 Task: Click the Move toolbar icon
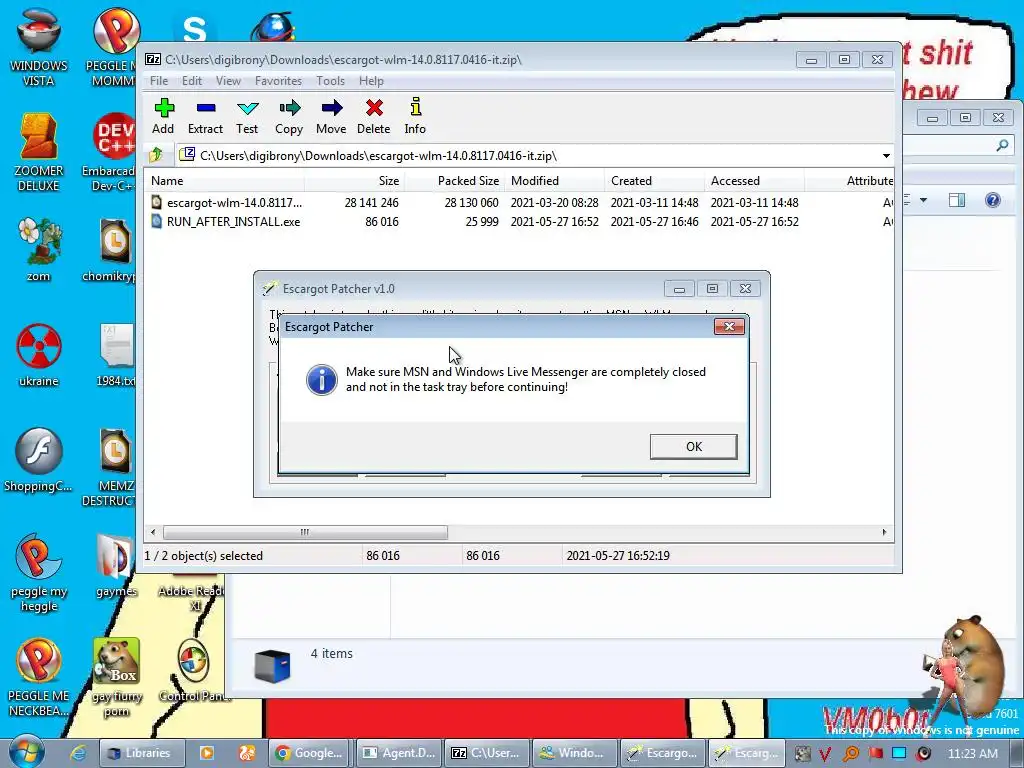pos(331,116)
